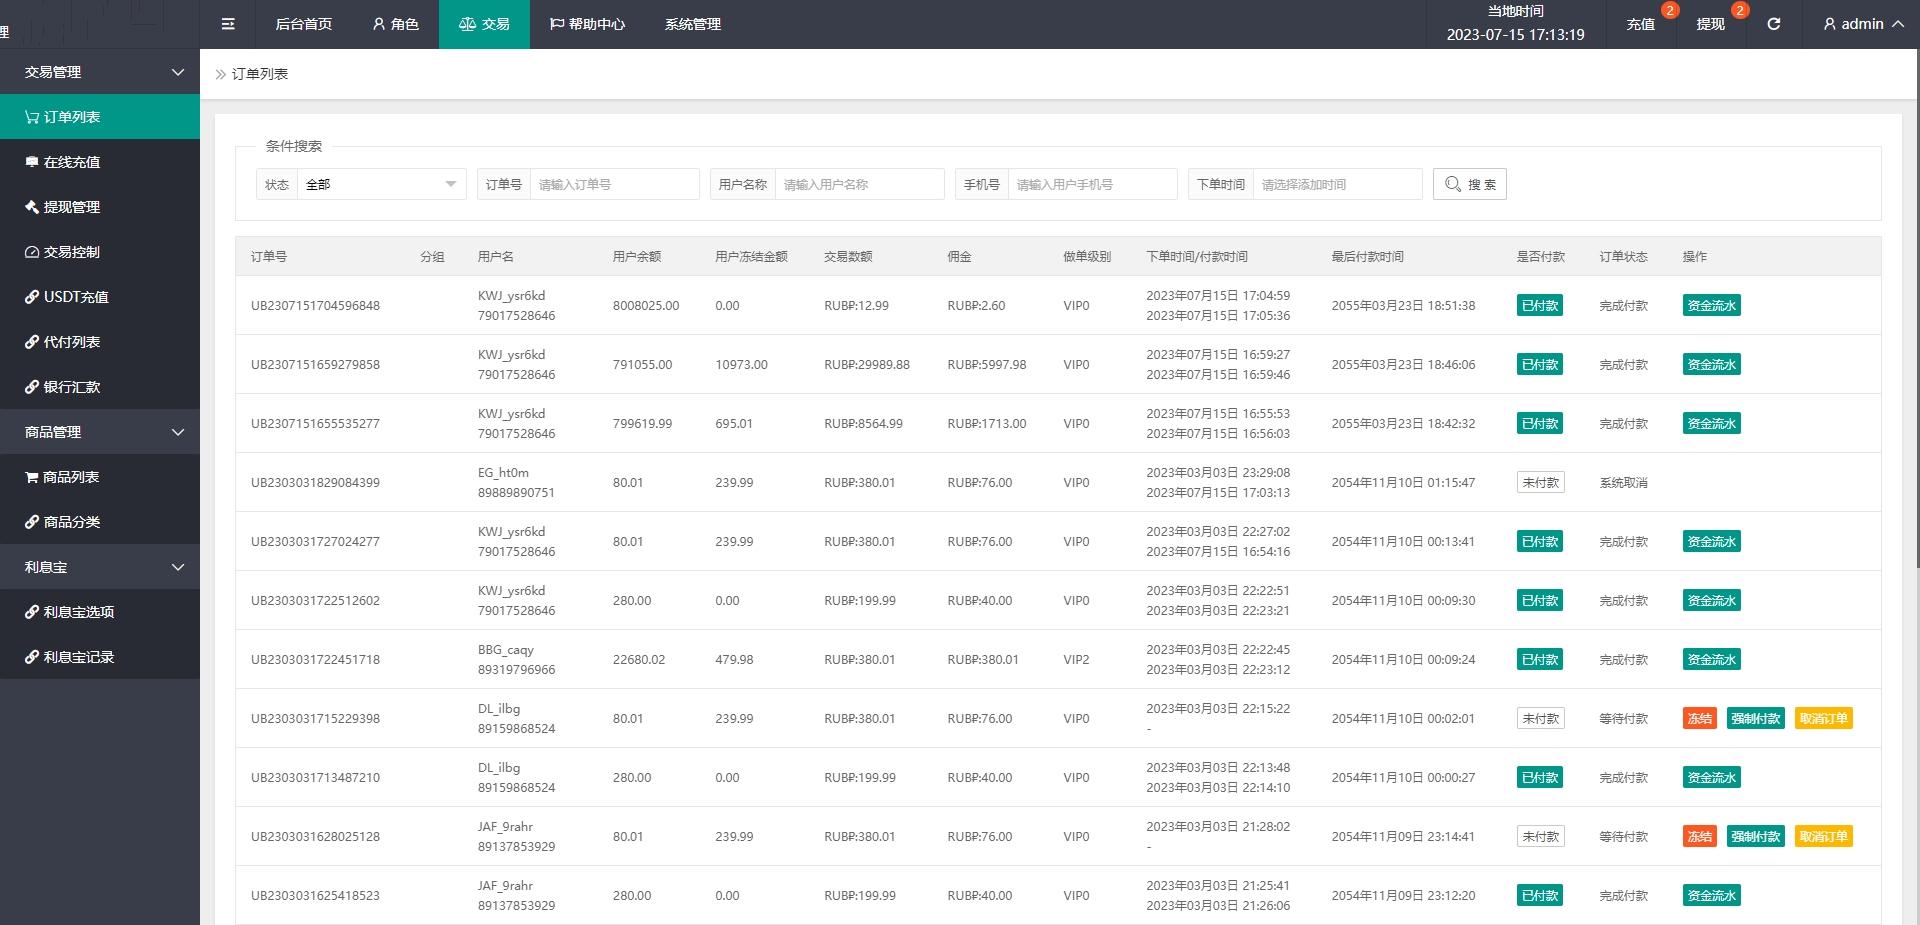Expand the admin account menu arrow

pyautogui.click(x=1898, y=24)
